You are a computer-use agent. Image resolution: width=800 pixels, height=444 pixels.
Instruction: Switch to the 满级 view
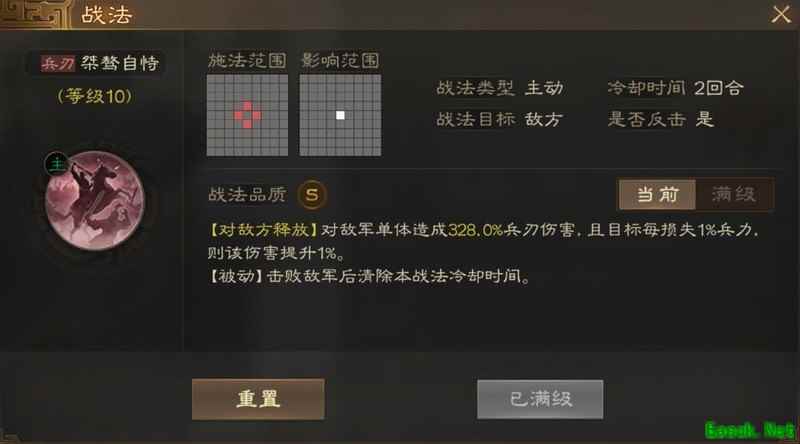click(734, 194)
